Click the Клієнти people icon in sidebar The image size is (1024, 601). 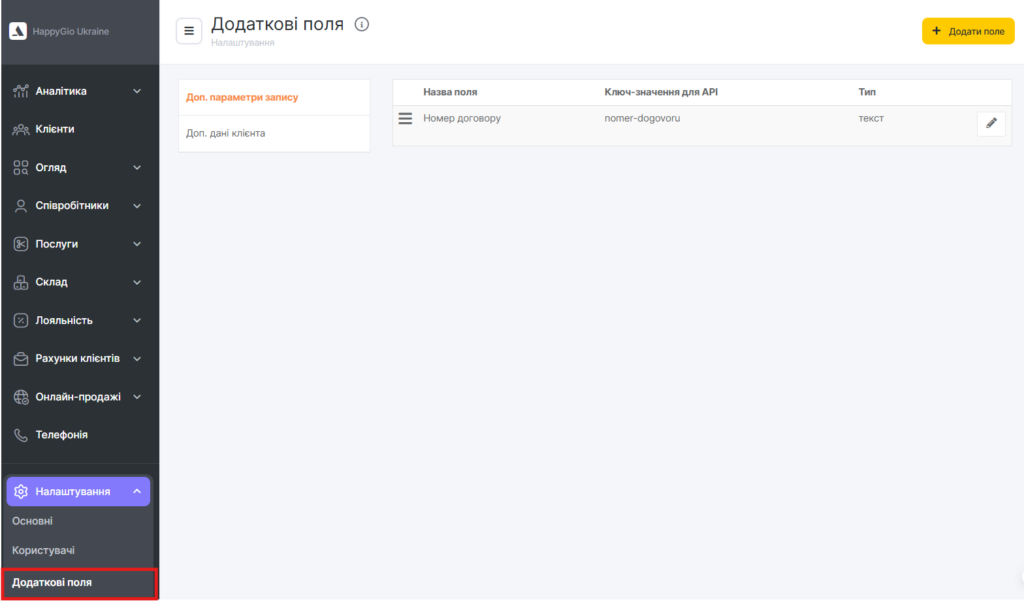(x=20, y=129)
